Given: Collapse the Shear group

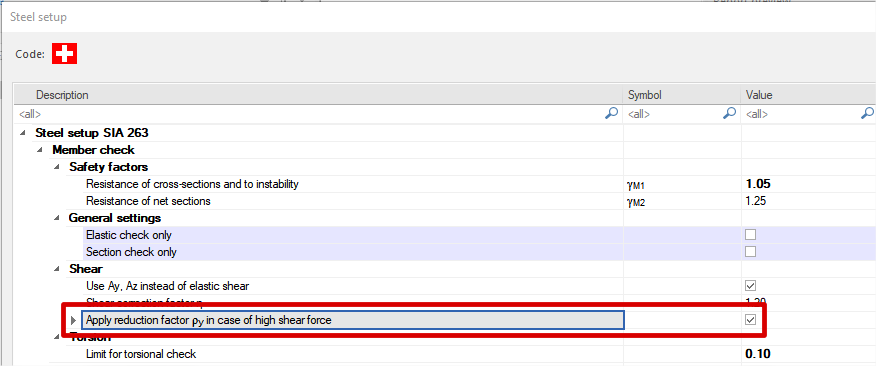Looking at the screenshot, I should click(x=56, y=269).
